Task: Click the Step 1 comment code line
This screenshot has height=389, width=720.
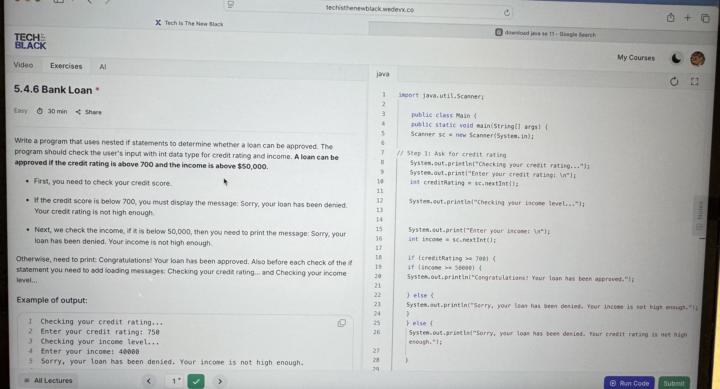Action: [x=451, y=154]
